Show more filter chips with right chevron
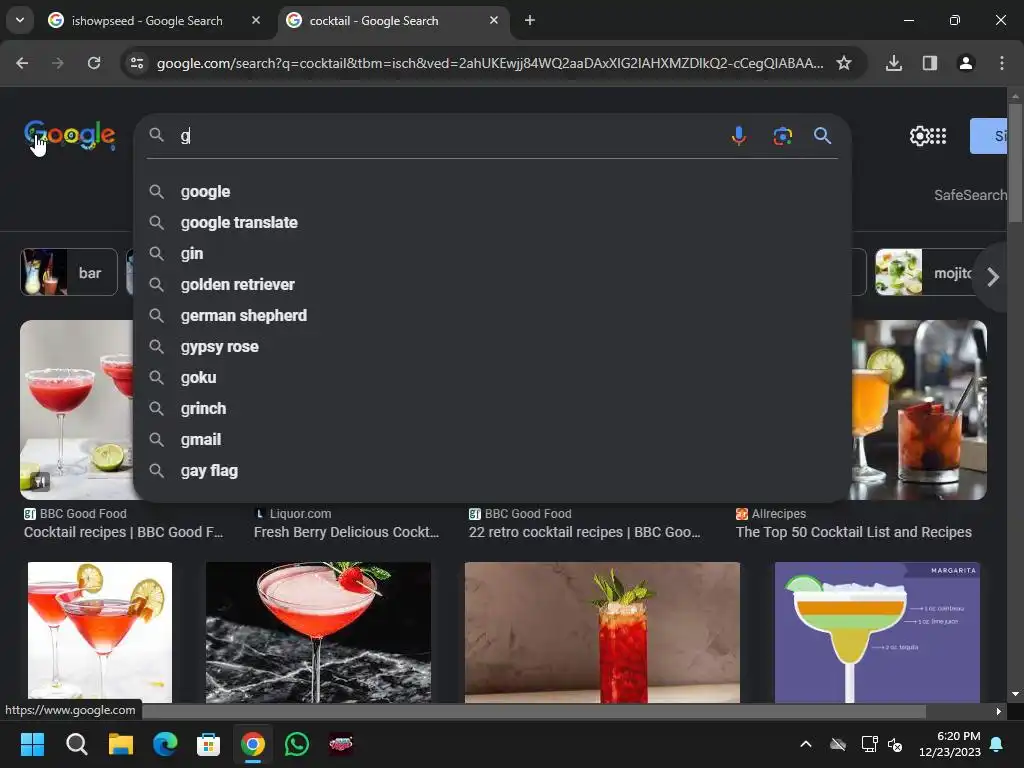 [x=993, y=277]
